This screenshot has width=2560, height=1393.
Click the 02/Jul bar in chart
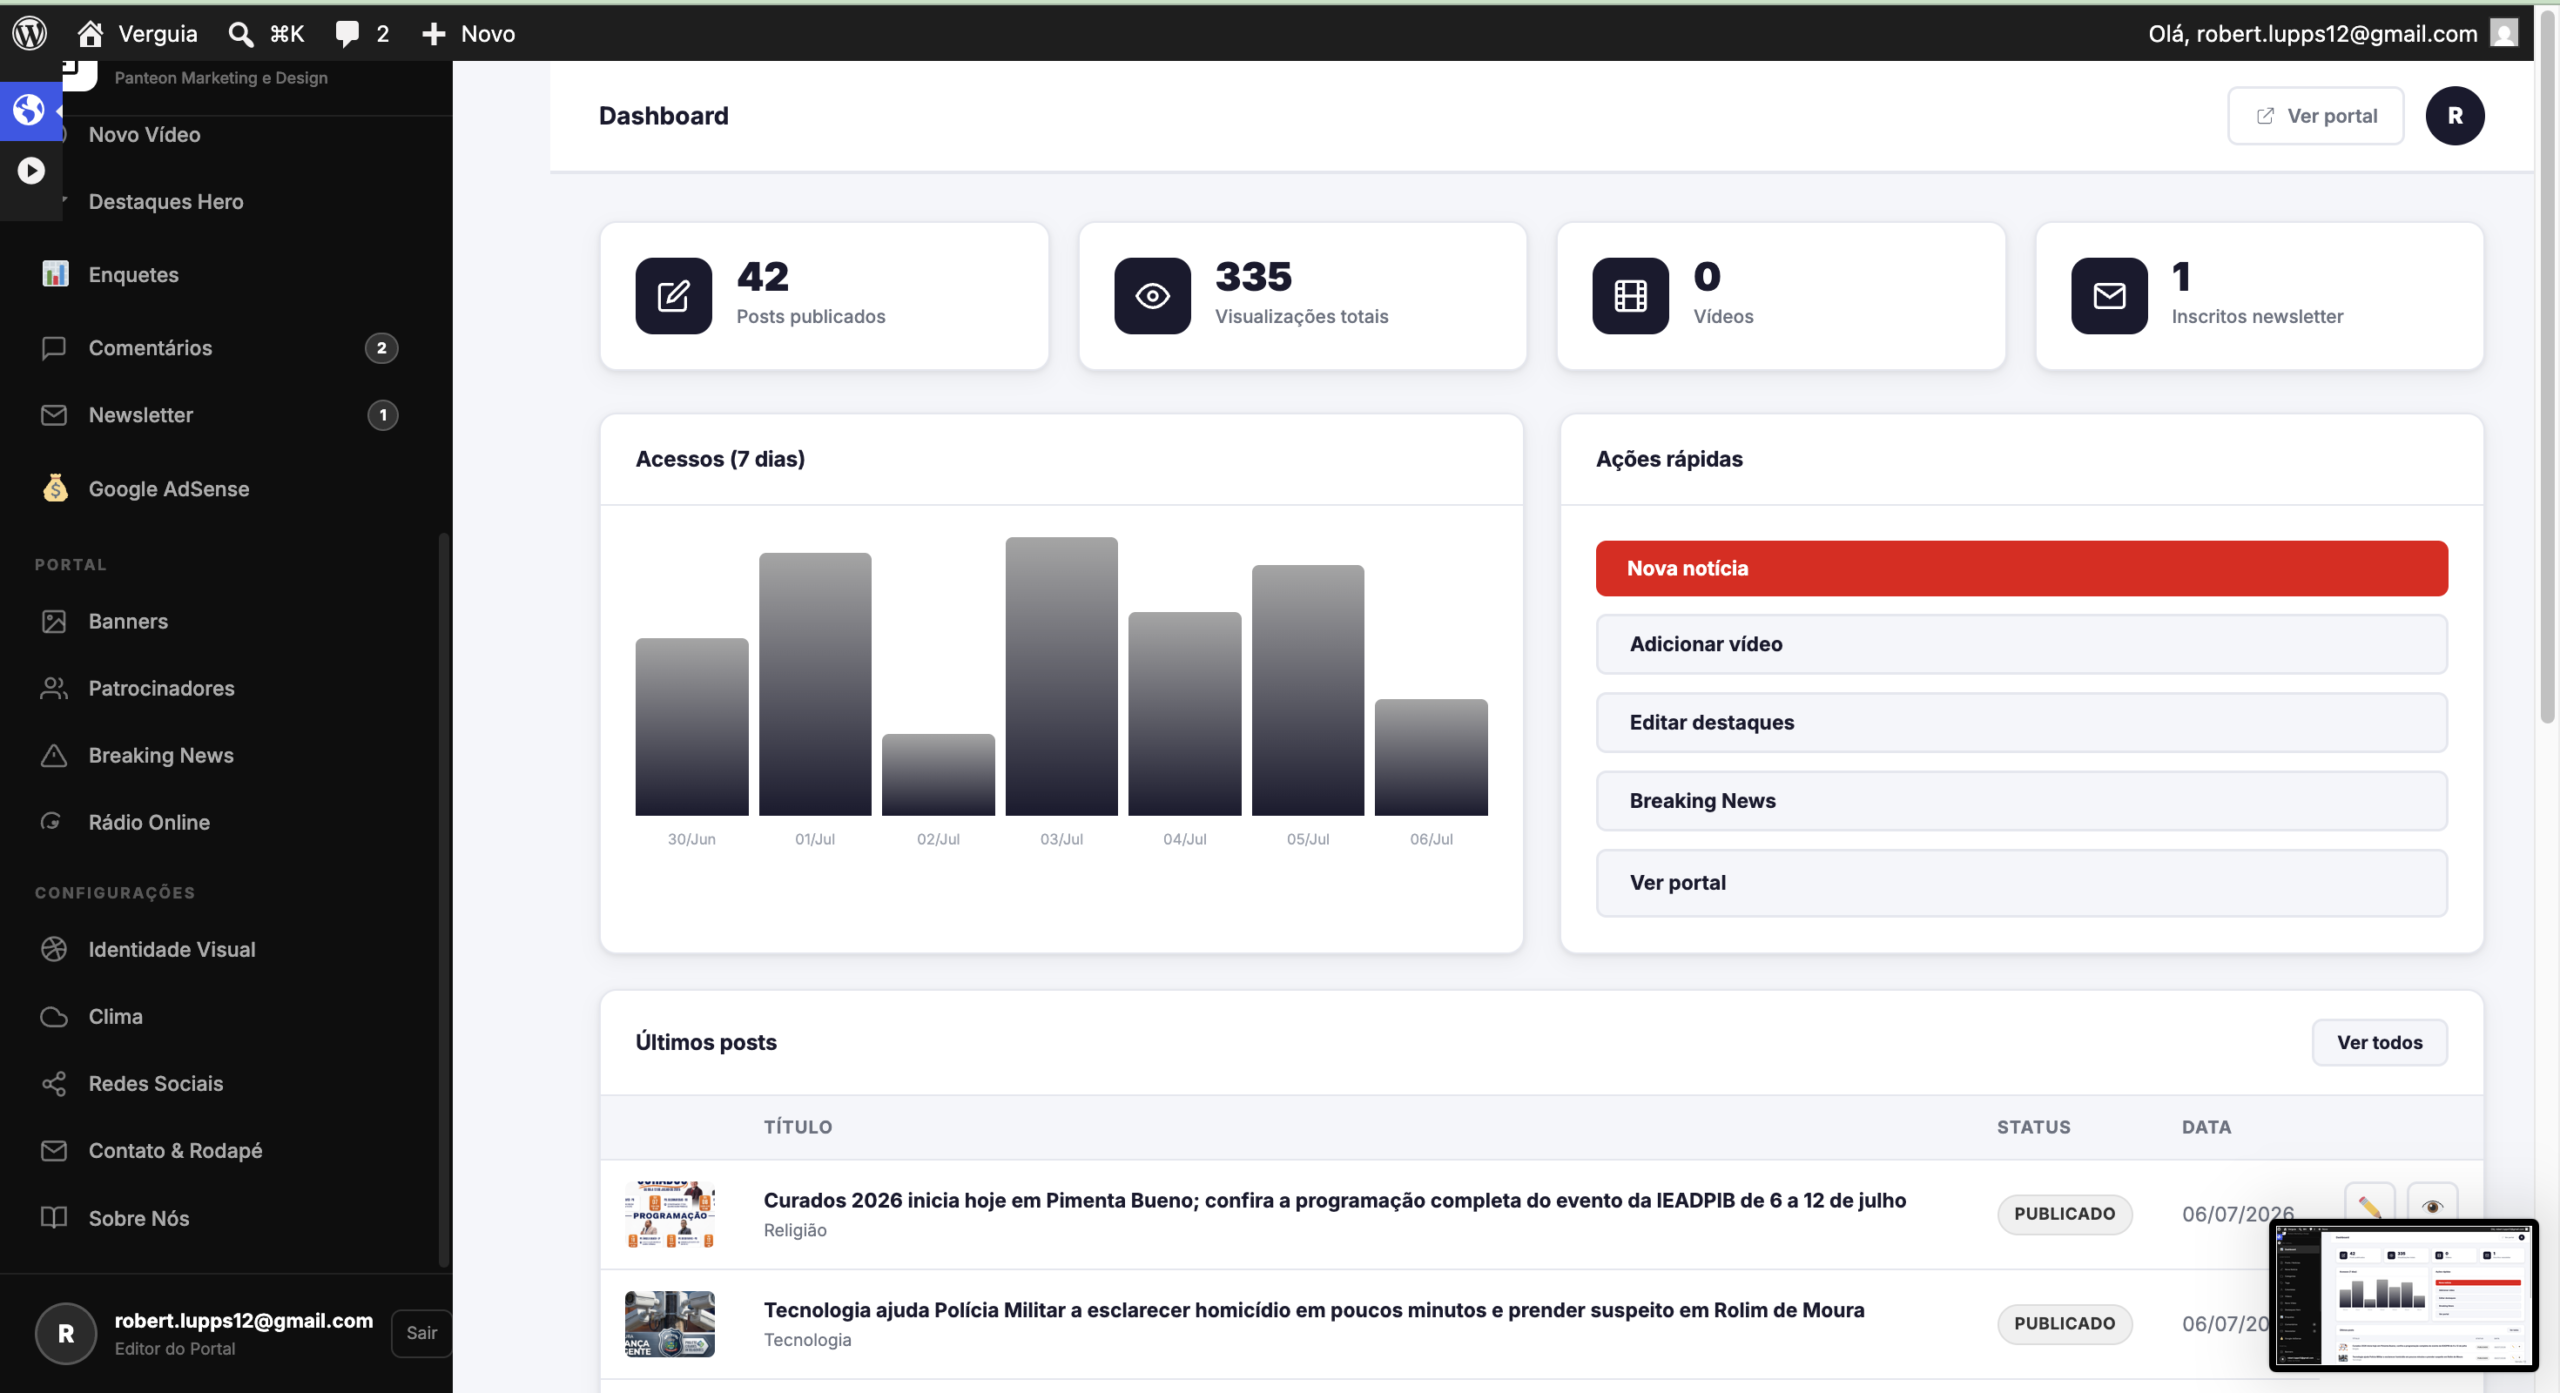(938, 774)
